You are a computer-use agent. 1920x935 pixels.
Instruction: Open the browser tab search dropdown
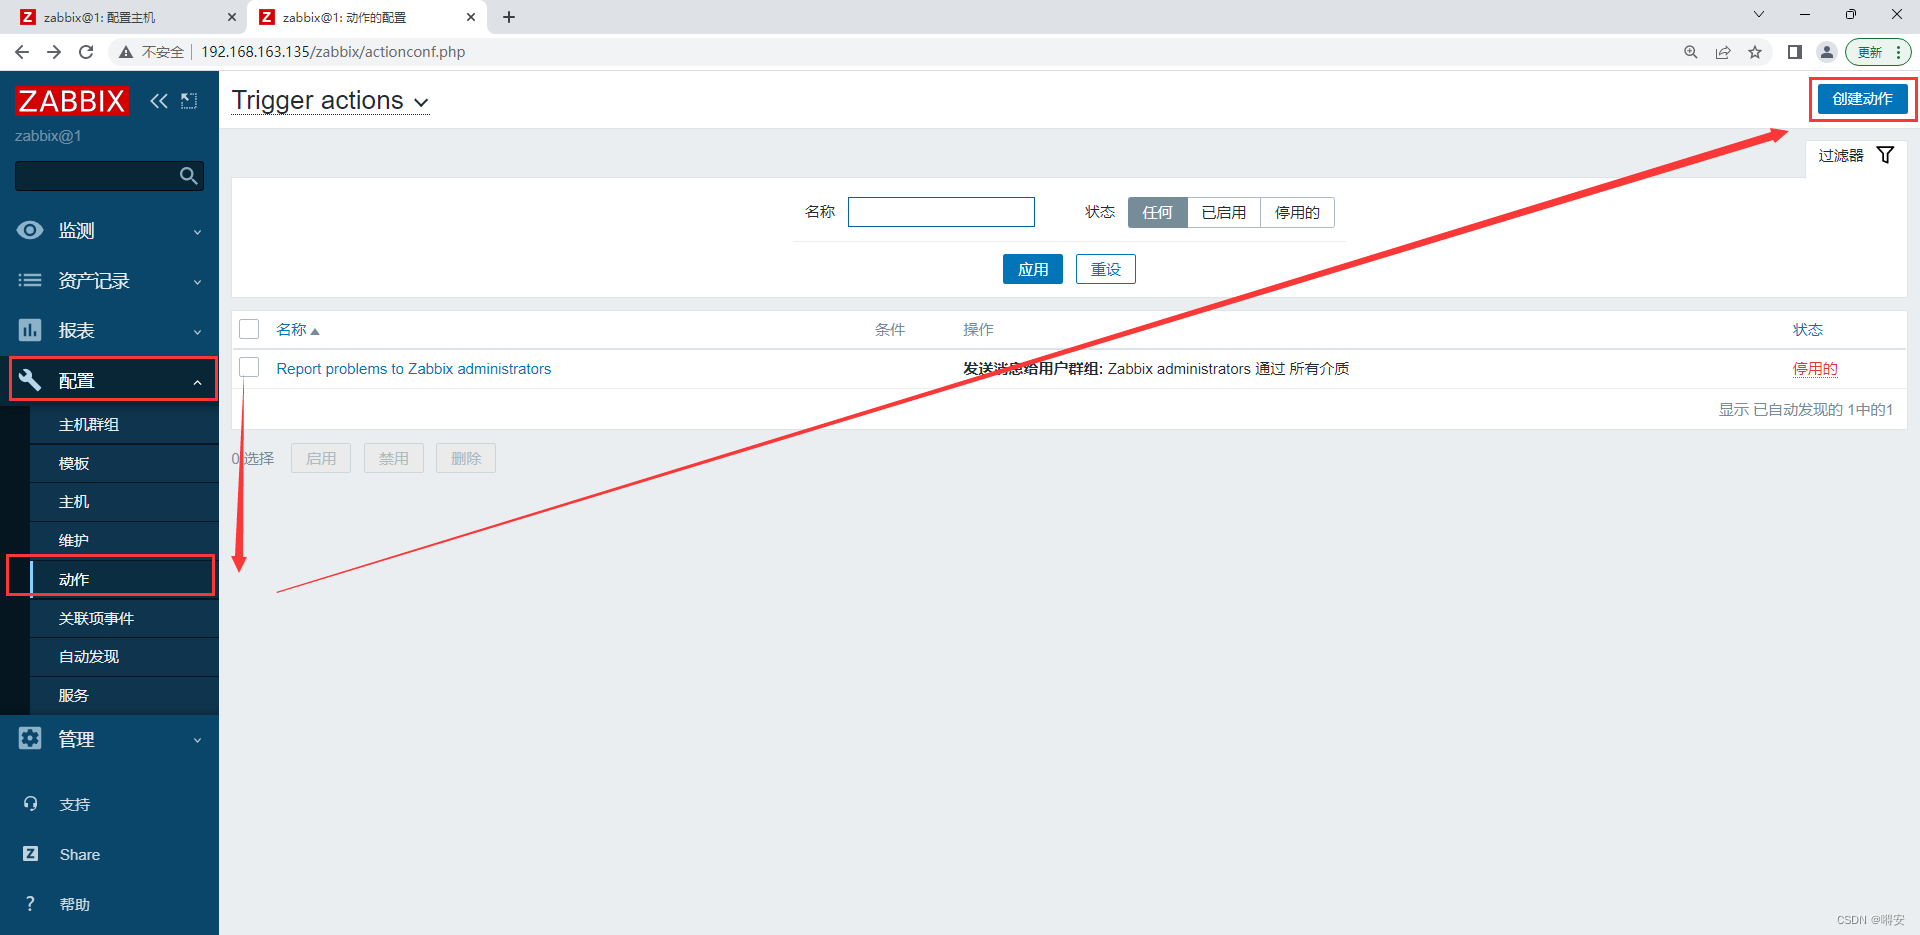coord(1759,15)
